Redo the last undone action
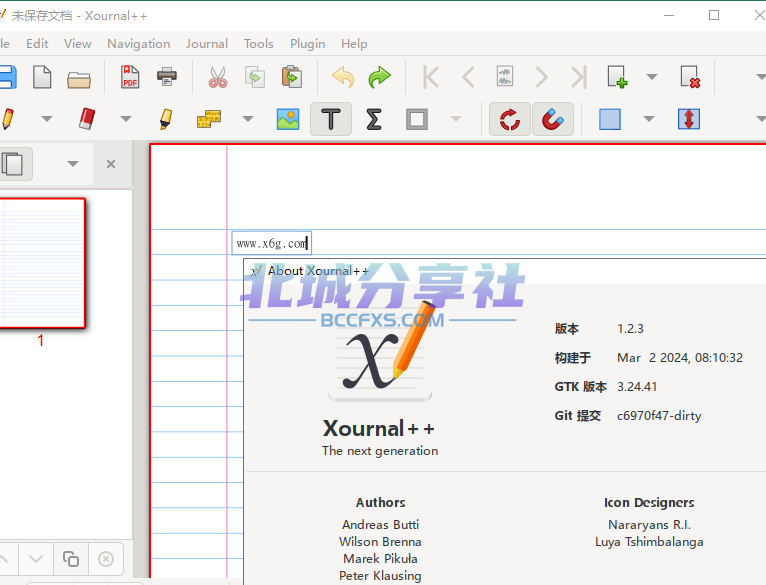This screenshot has height=585, width=766. click(x=380, y=77)
